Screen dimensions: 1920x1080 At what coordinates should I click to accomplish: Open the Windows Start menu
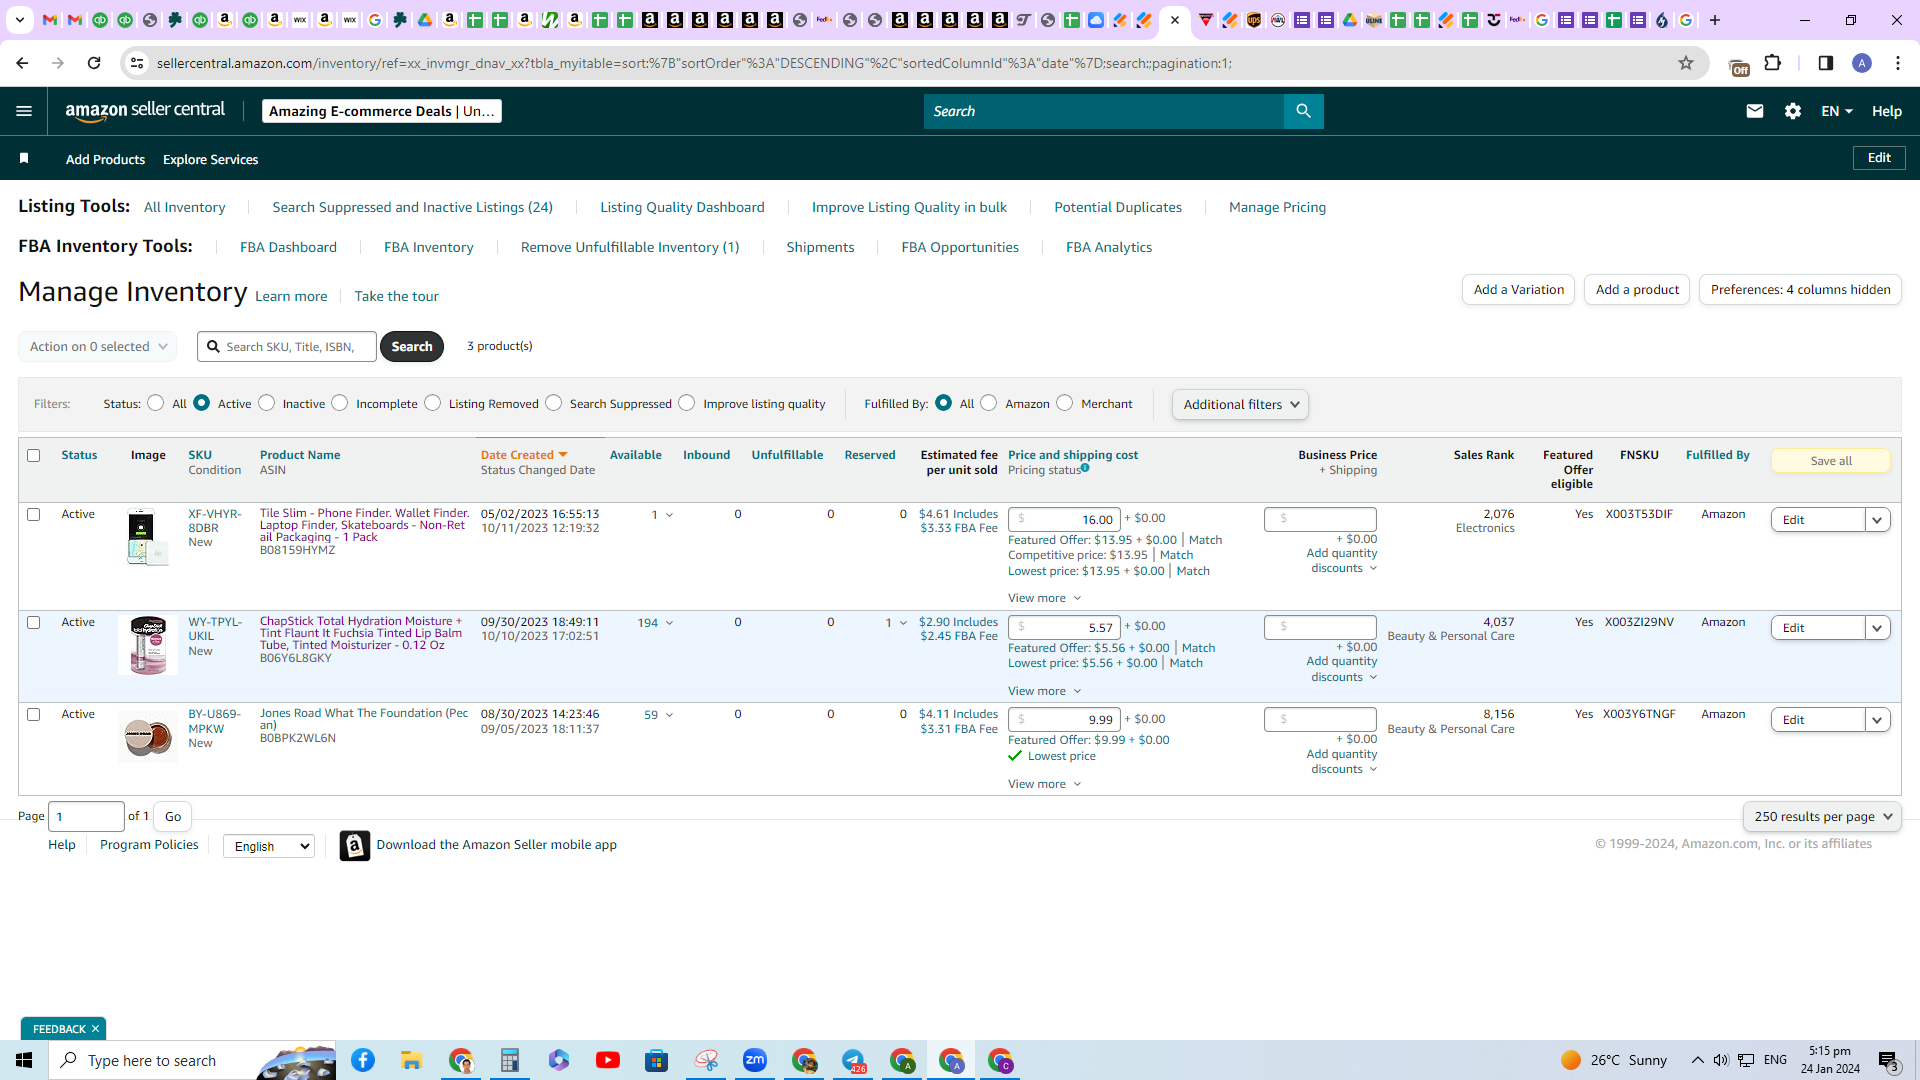tap(24, 1060)
